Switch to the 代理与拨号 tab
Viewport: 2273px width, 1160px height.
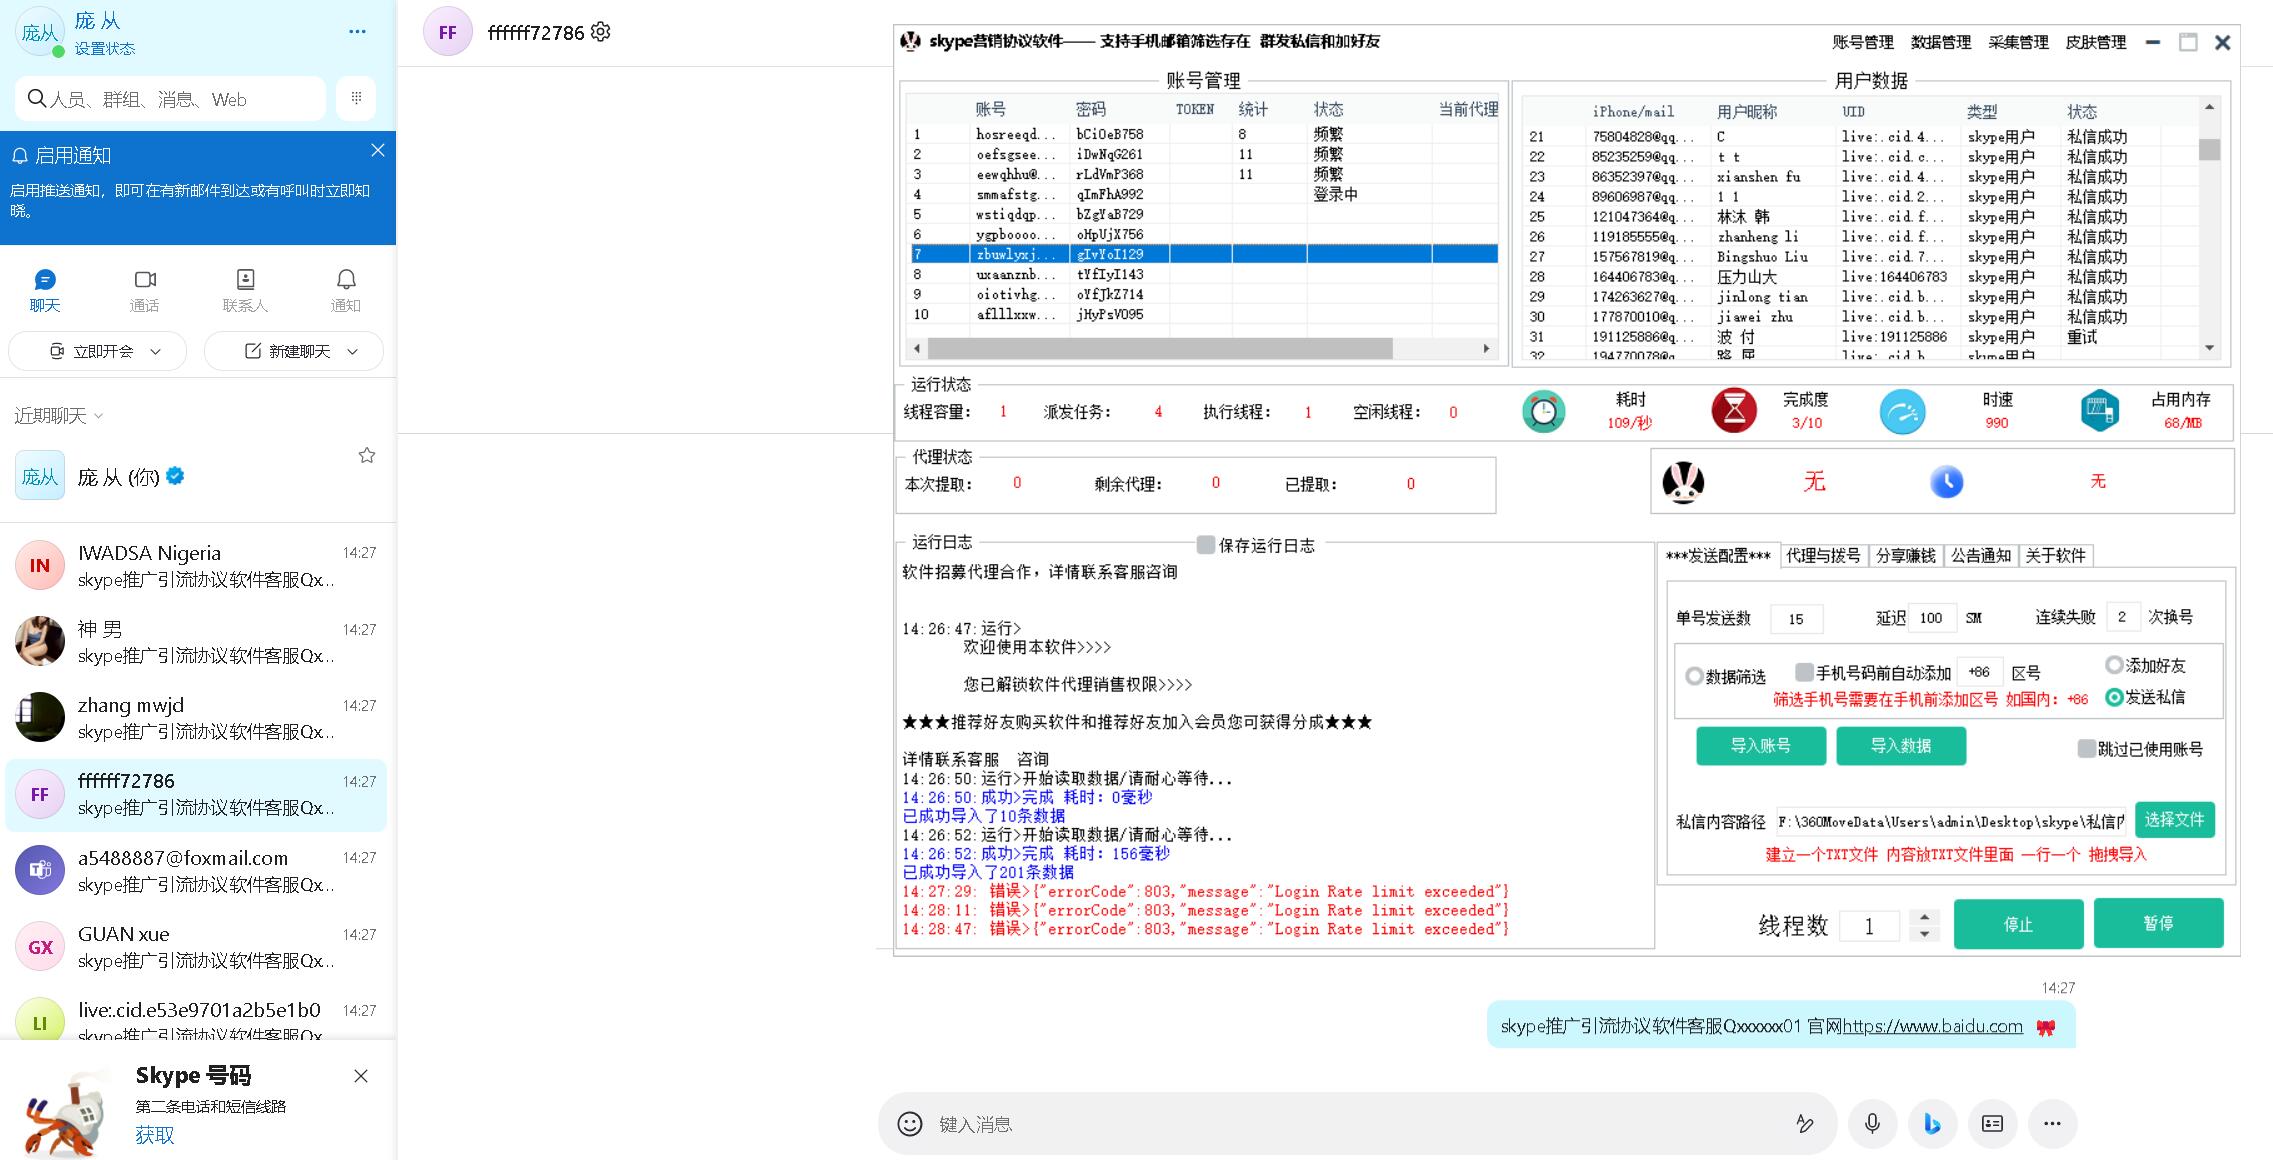tap(1823, 556)
